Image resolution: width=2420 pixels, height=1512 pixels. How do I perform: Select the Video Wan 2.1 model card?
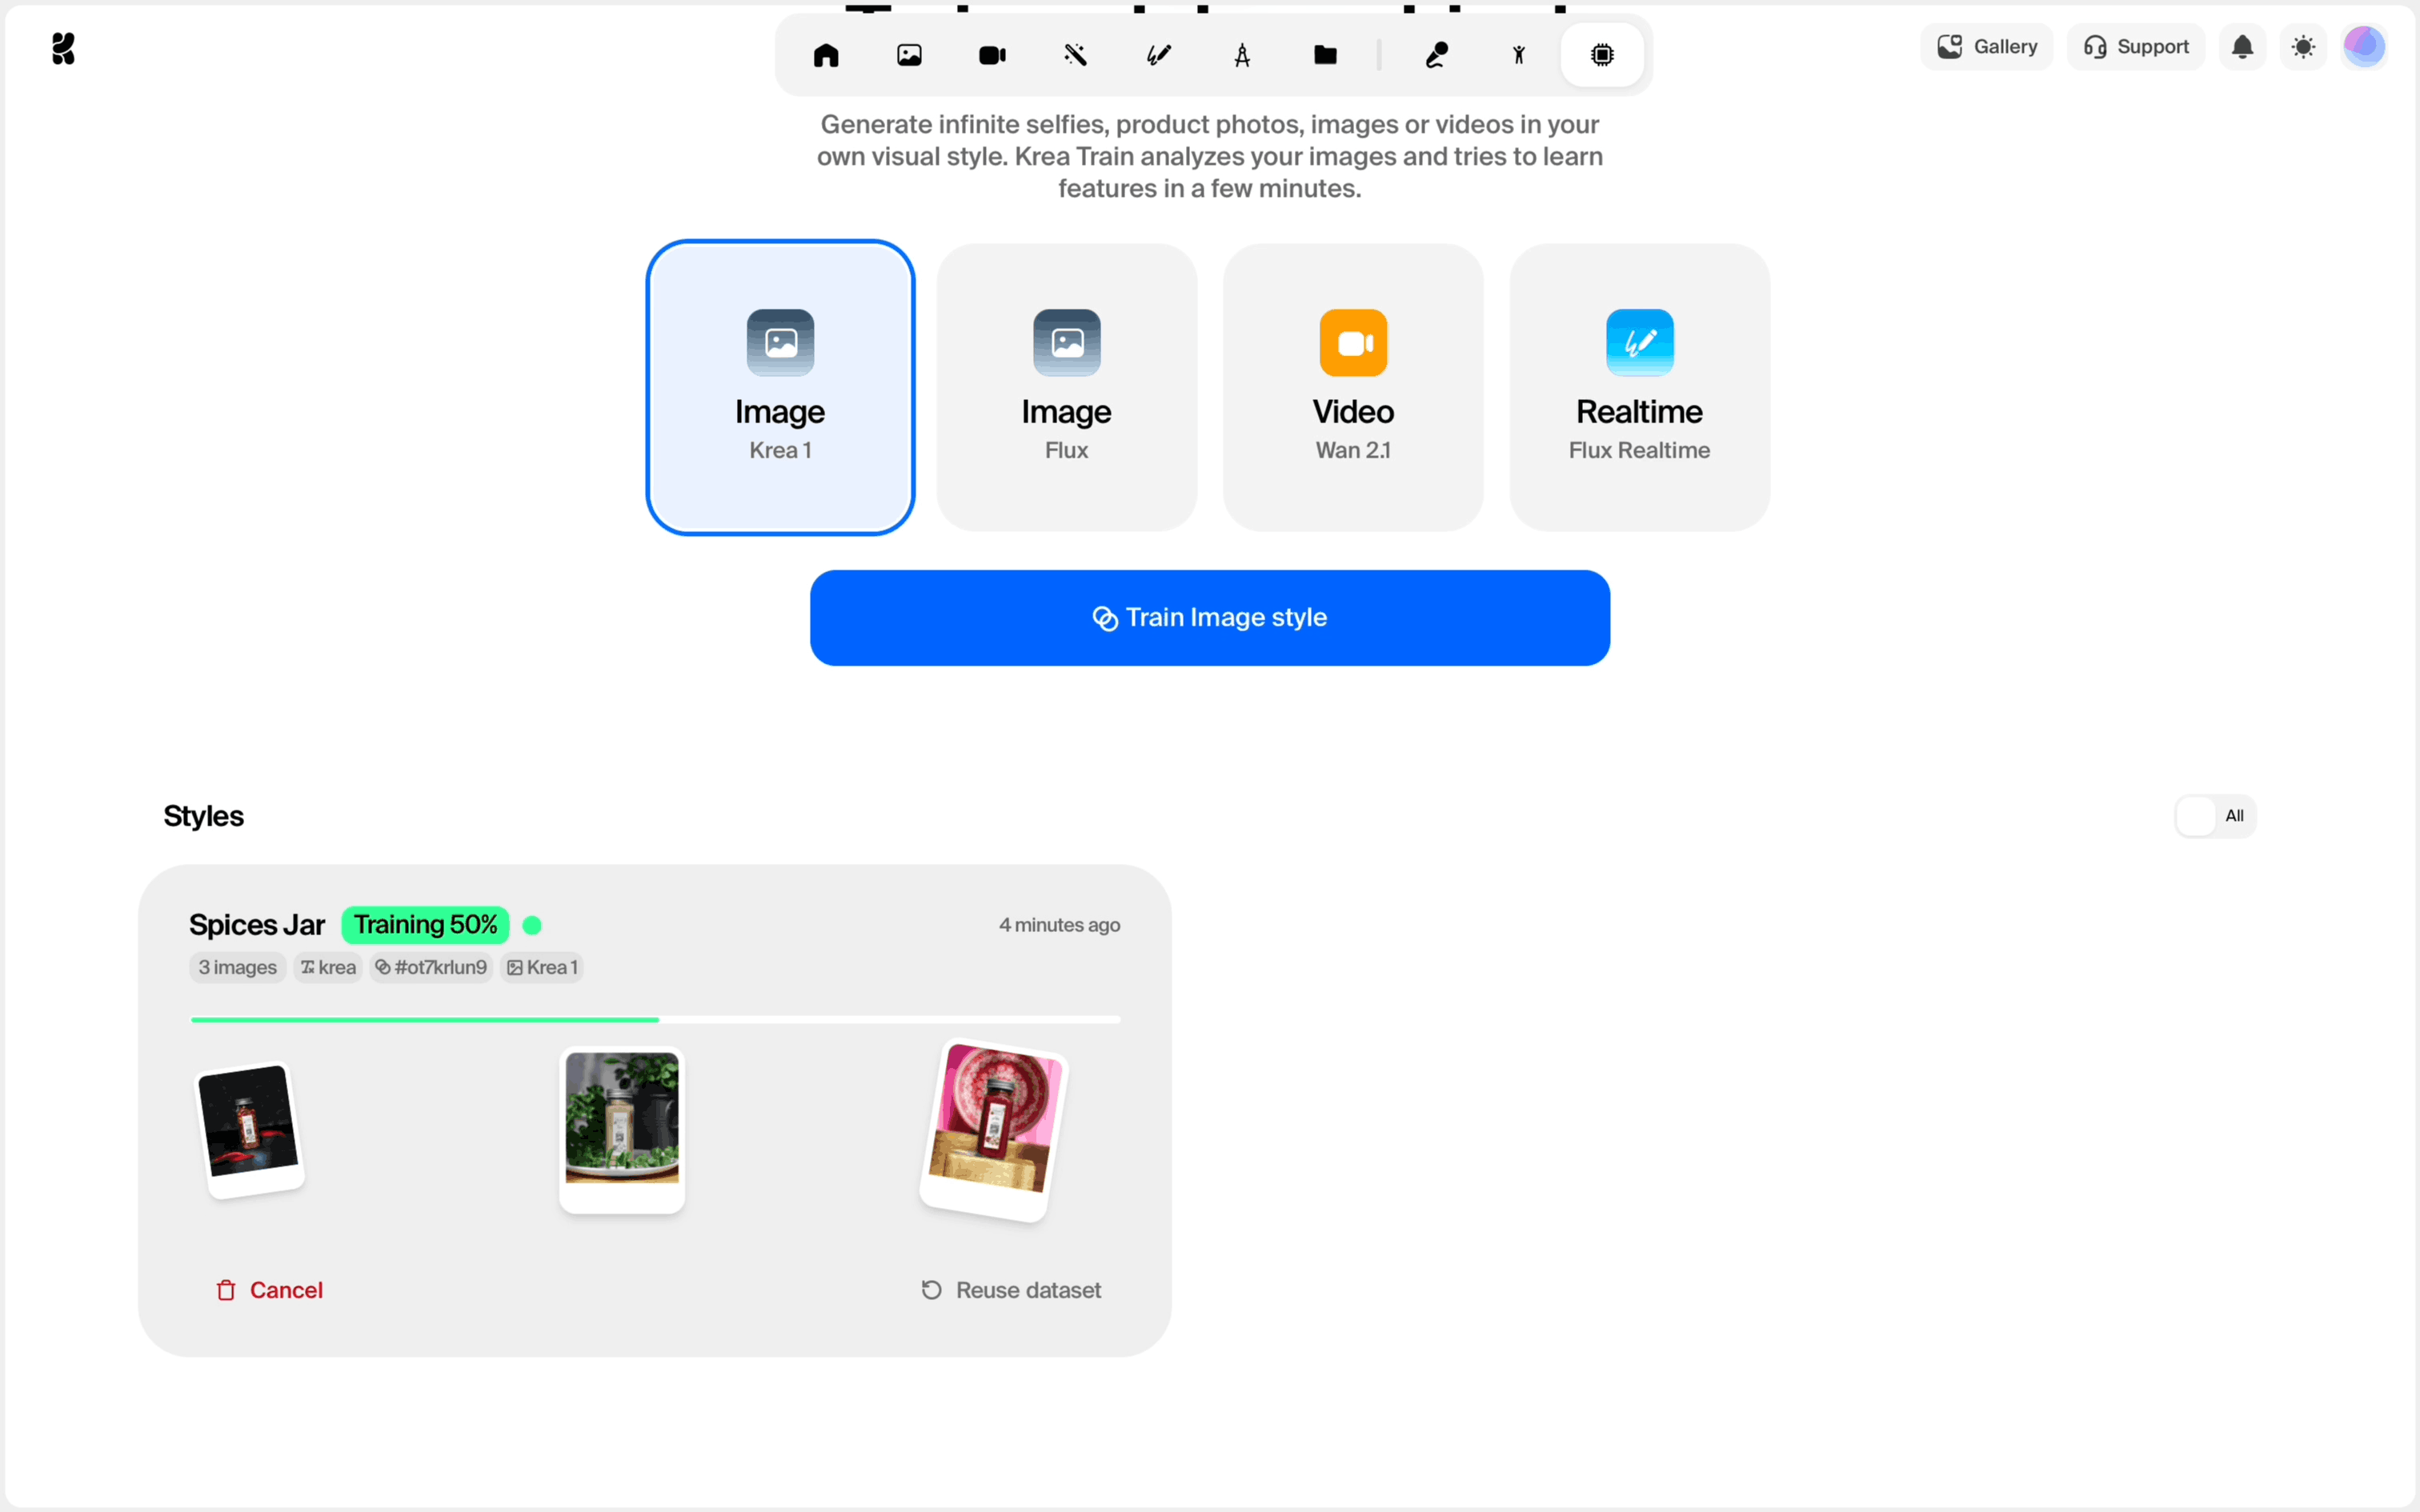(1352, 387)
